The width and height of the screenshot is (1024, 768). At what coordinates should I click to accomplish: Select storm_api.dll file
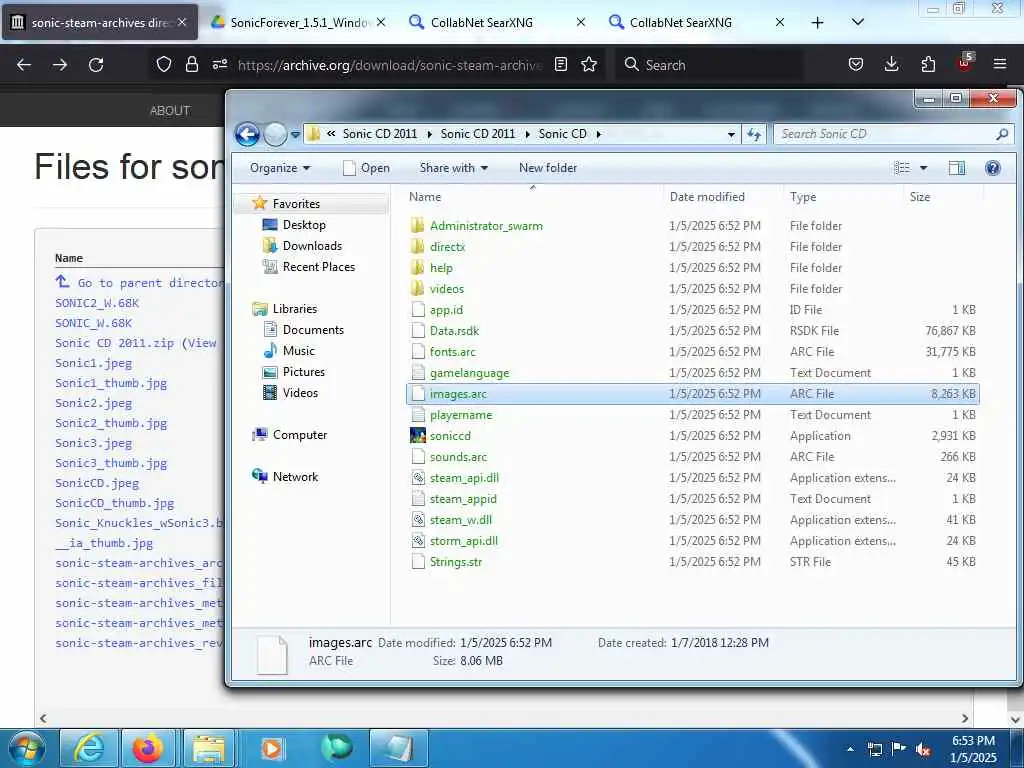(463, 541)
